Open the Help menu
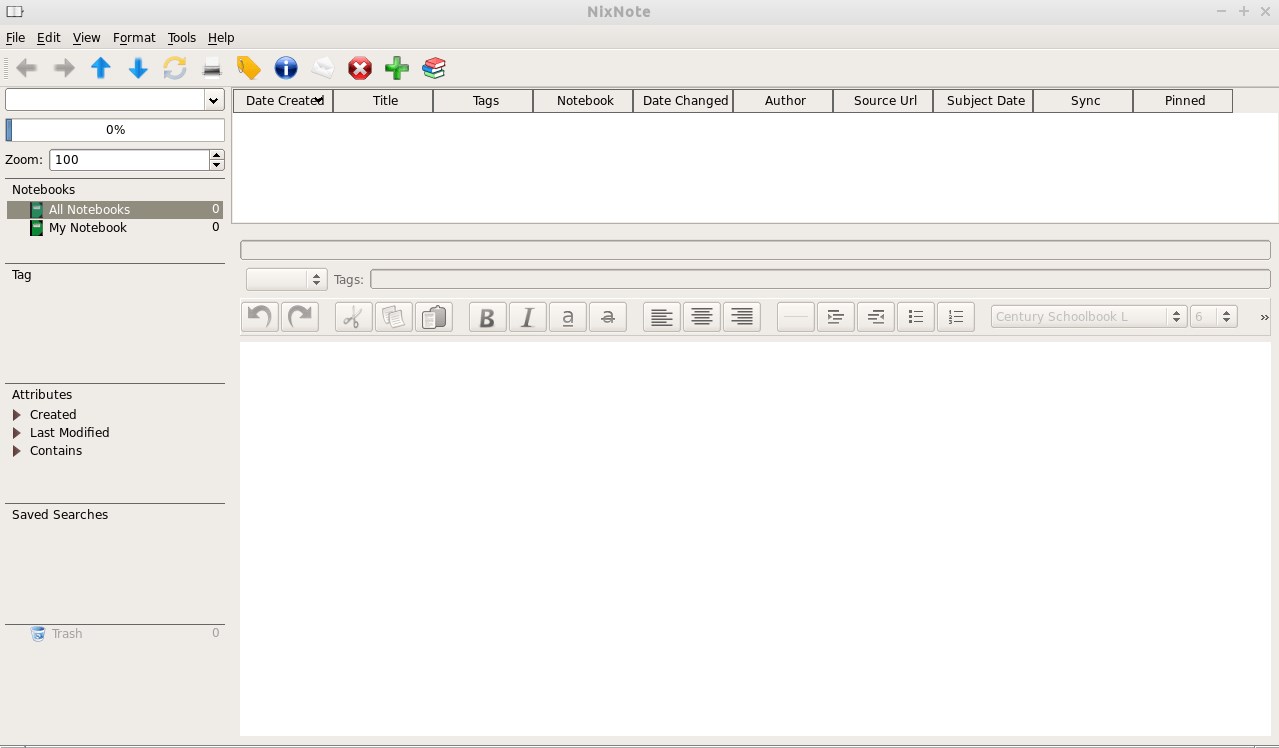Screen dimensions: 1279x748 pyautogui.click(x=221, y=38)
